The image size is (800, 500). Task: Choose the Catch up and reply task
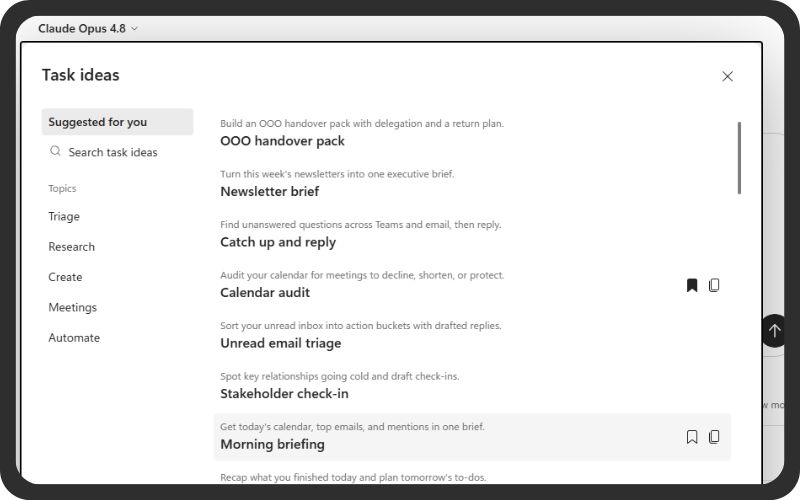click(472, 234)
